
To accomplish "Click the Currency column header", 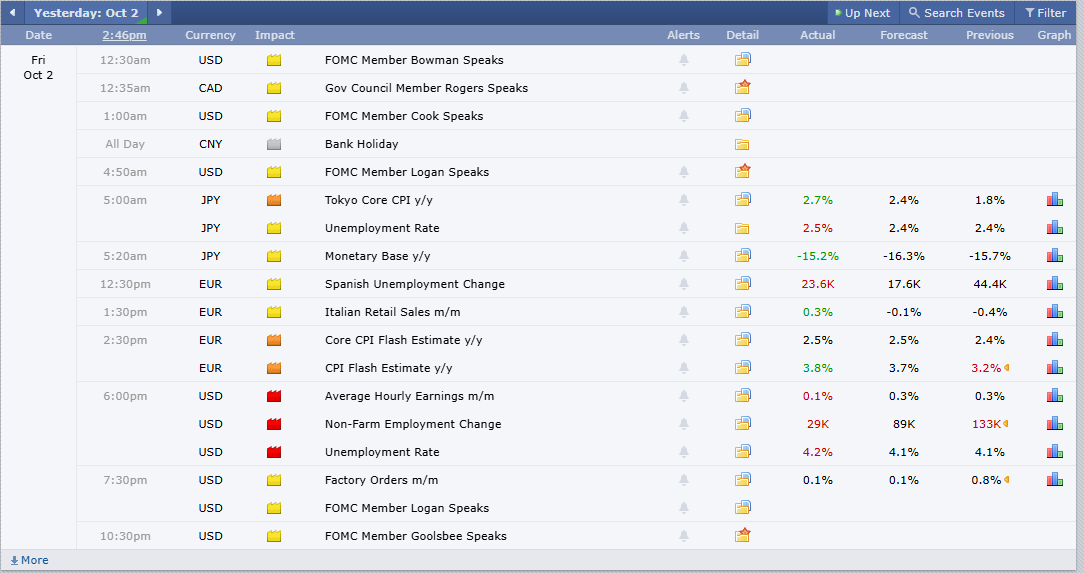I will pyautogui.click(x=210, y=35).
